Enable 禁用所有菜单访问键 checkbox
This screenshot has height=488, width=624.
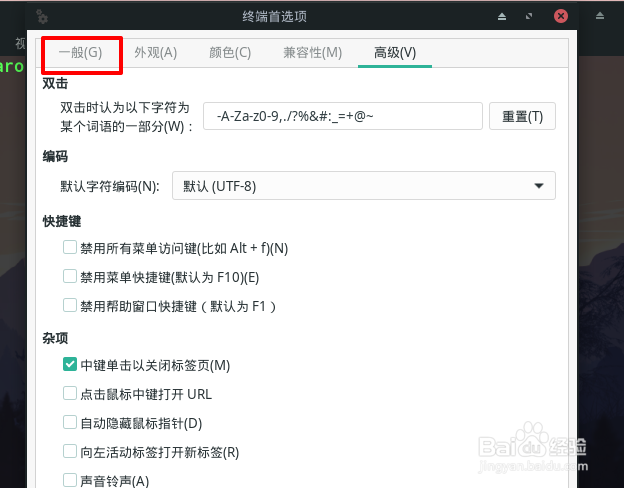point(70,248)
